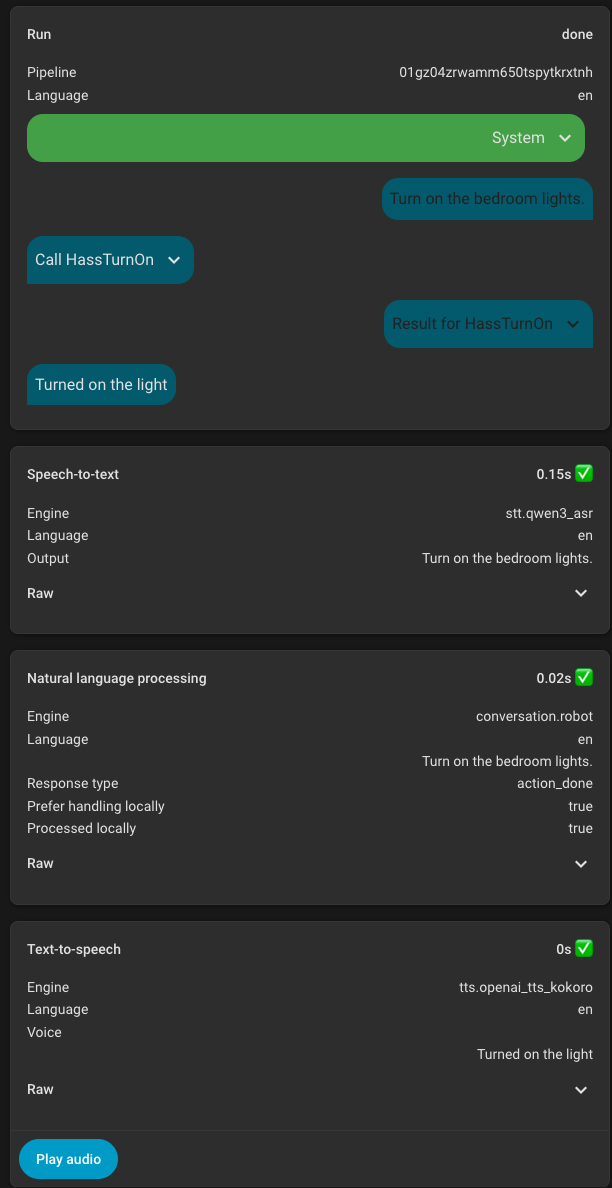
Task: Expand the System message chevron
Action: pyautogui.click(x=565, y=138)
